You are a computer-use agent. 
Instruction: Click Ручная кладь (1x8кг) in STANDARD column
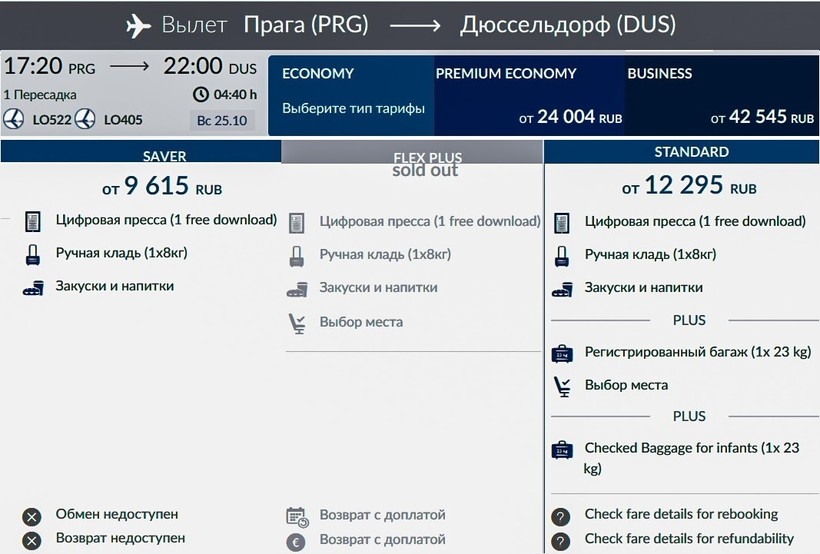pos(650,255)
